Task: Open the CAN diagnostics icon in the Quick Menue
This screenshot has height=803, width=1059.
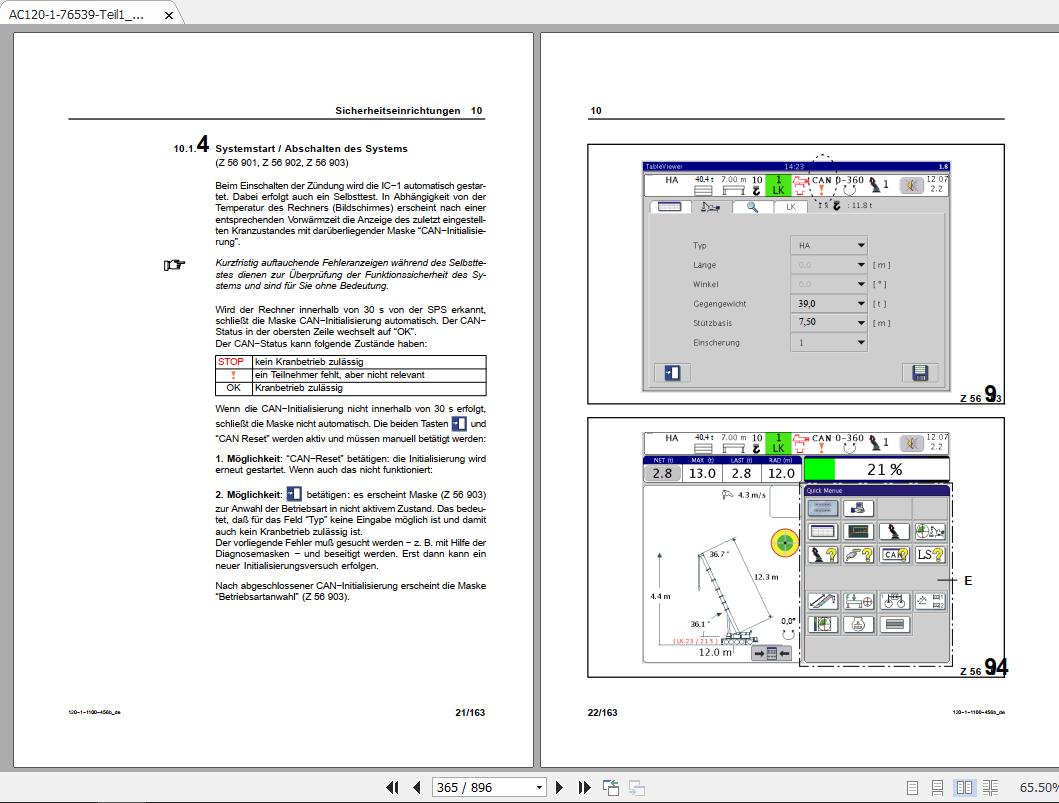Action: 894,555
